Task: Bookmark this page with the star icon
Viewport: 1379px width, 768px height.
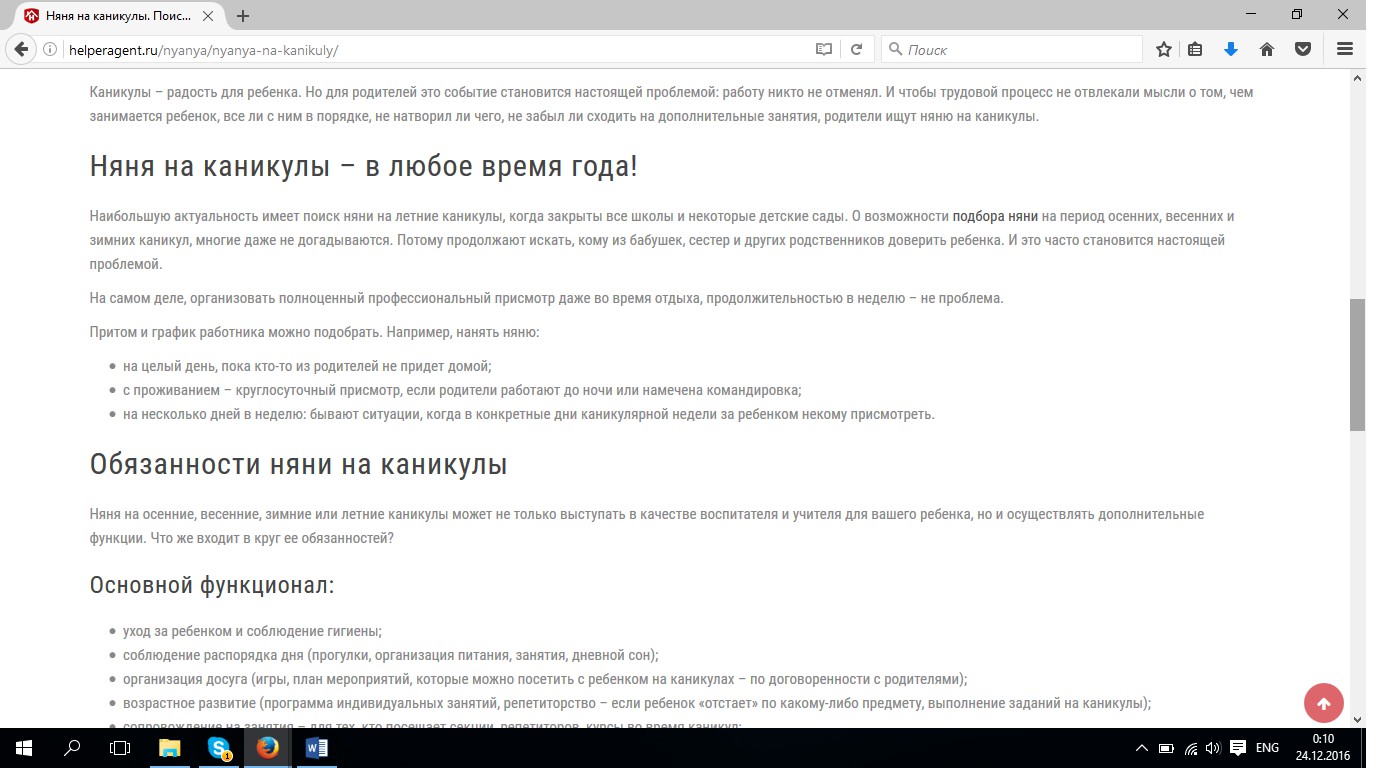Action: pos(1164,49)
